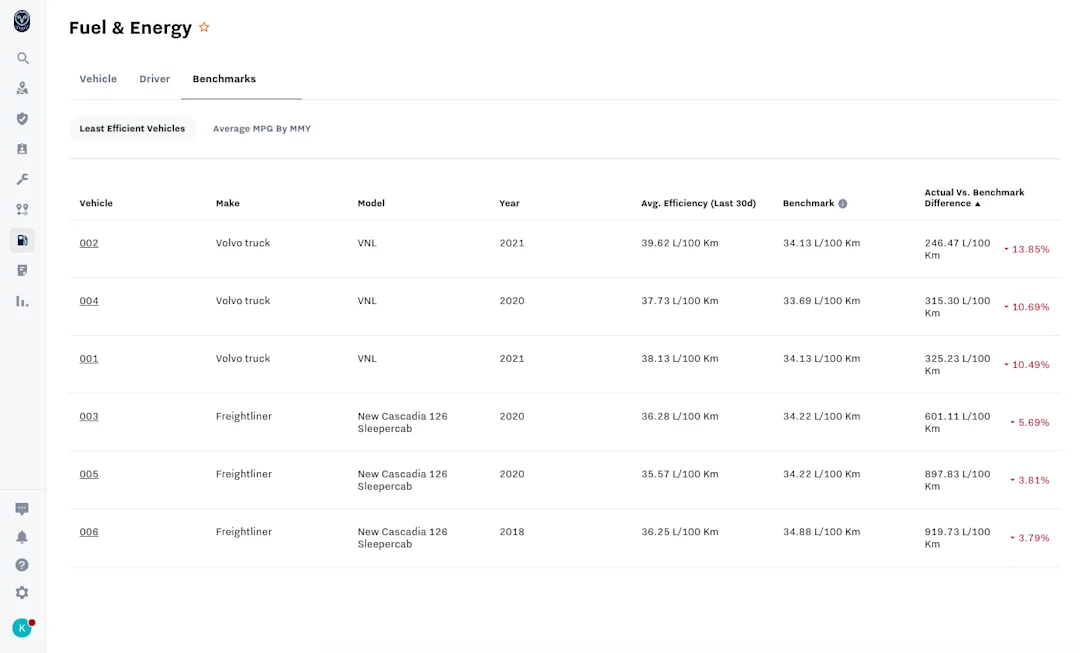Click 37.73 L/100 Km efficiency cell
This screenshot has width=1080, height=653.
tap(680, 301)
